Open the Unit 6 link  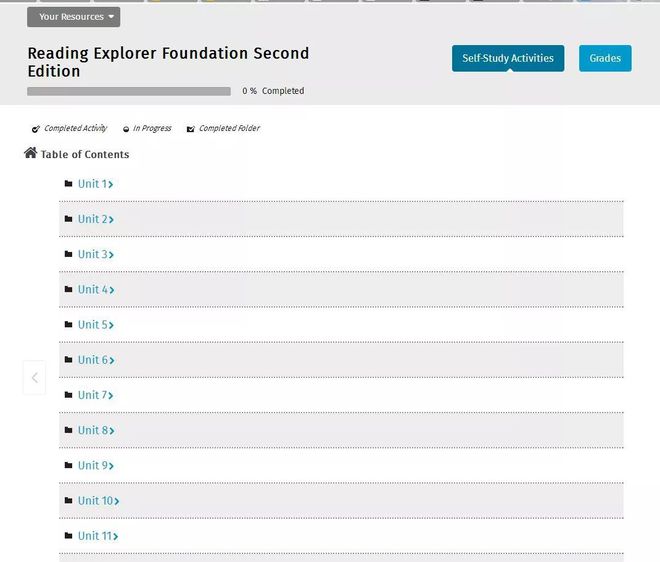(x=93, y=360)
